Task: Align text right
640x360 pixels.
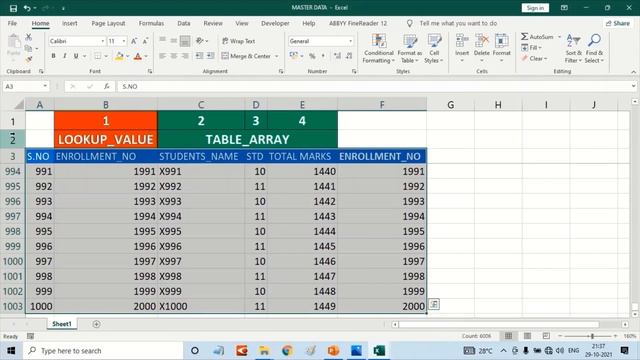Action: (185, 56)
